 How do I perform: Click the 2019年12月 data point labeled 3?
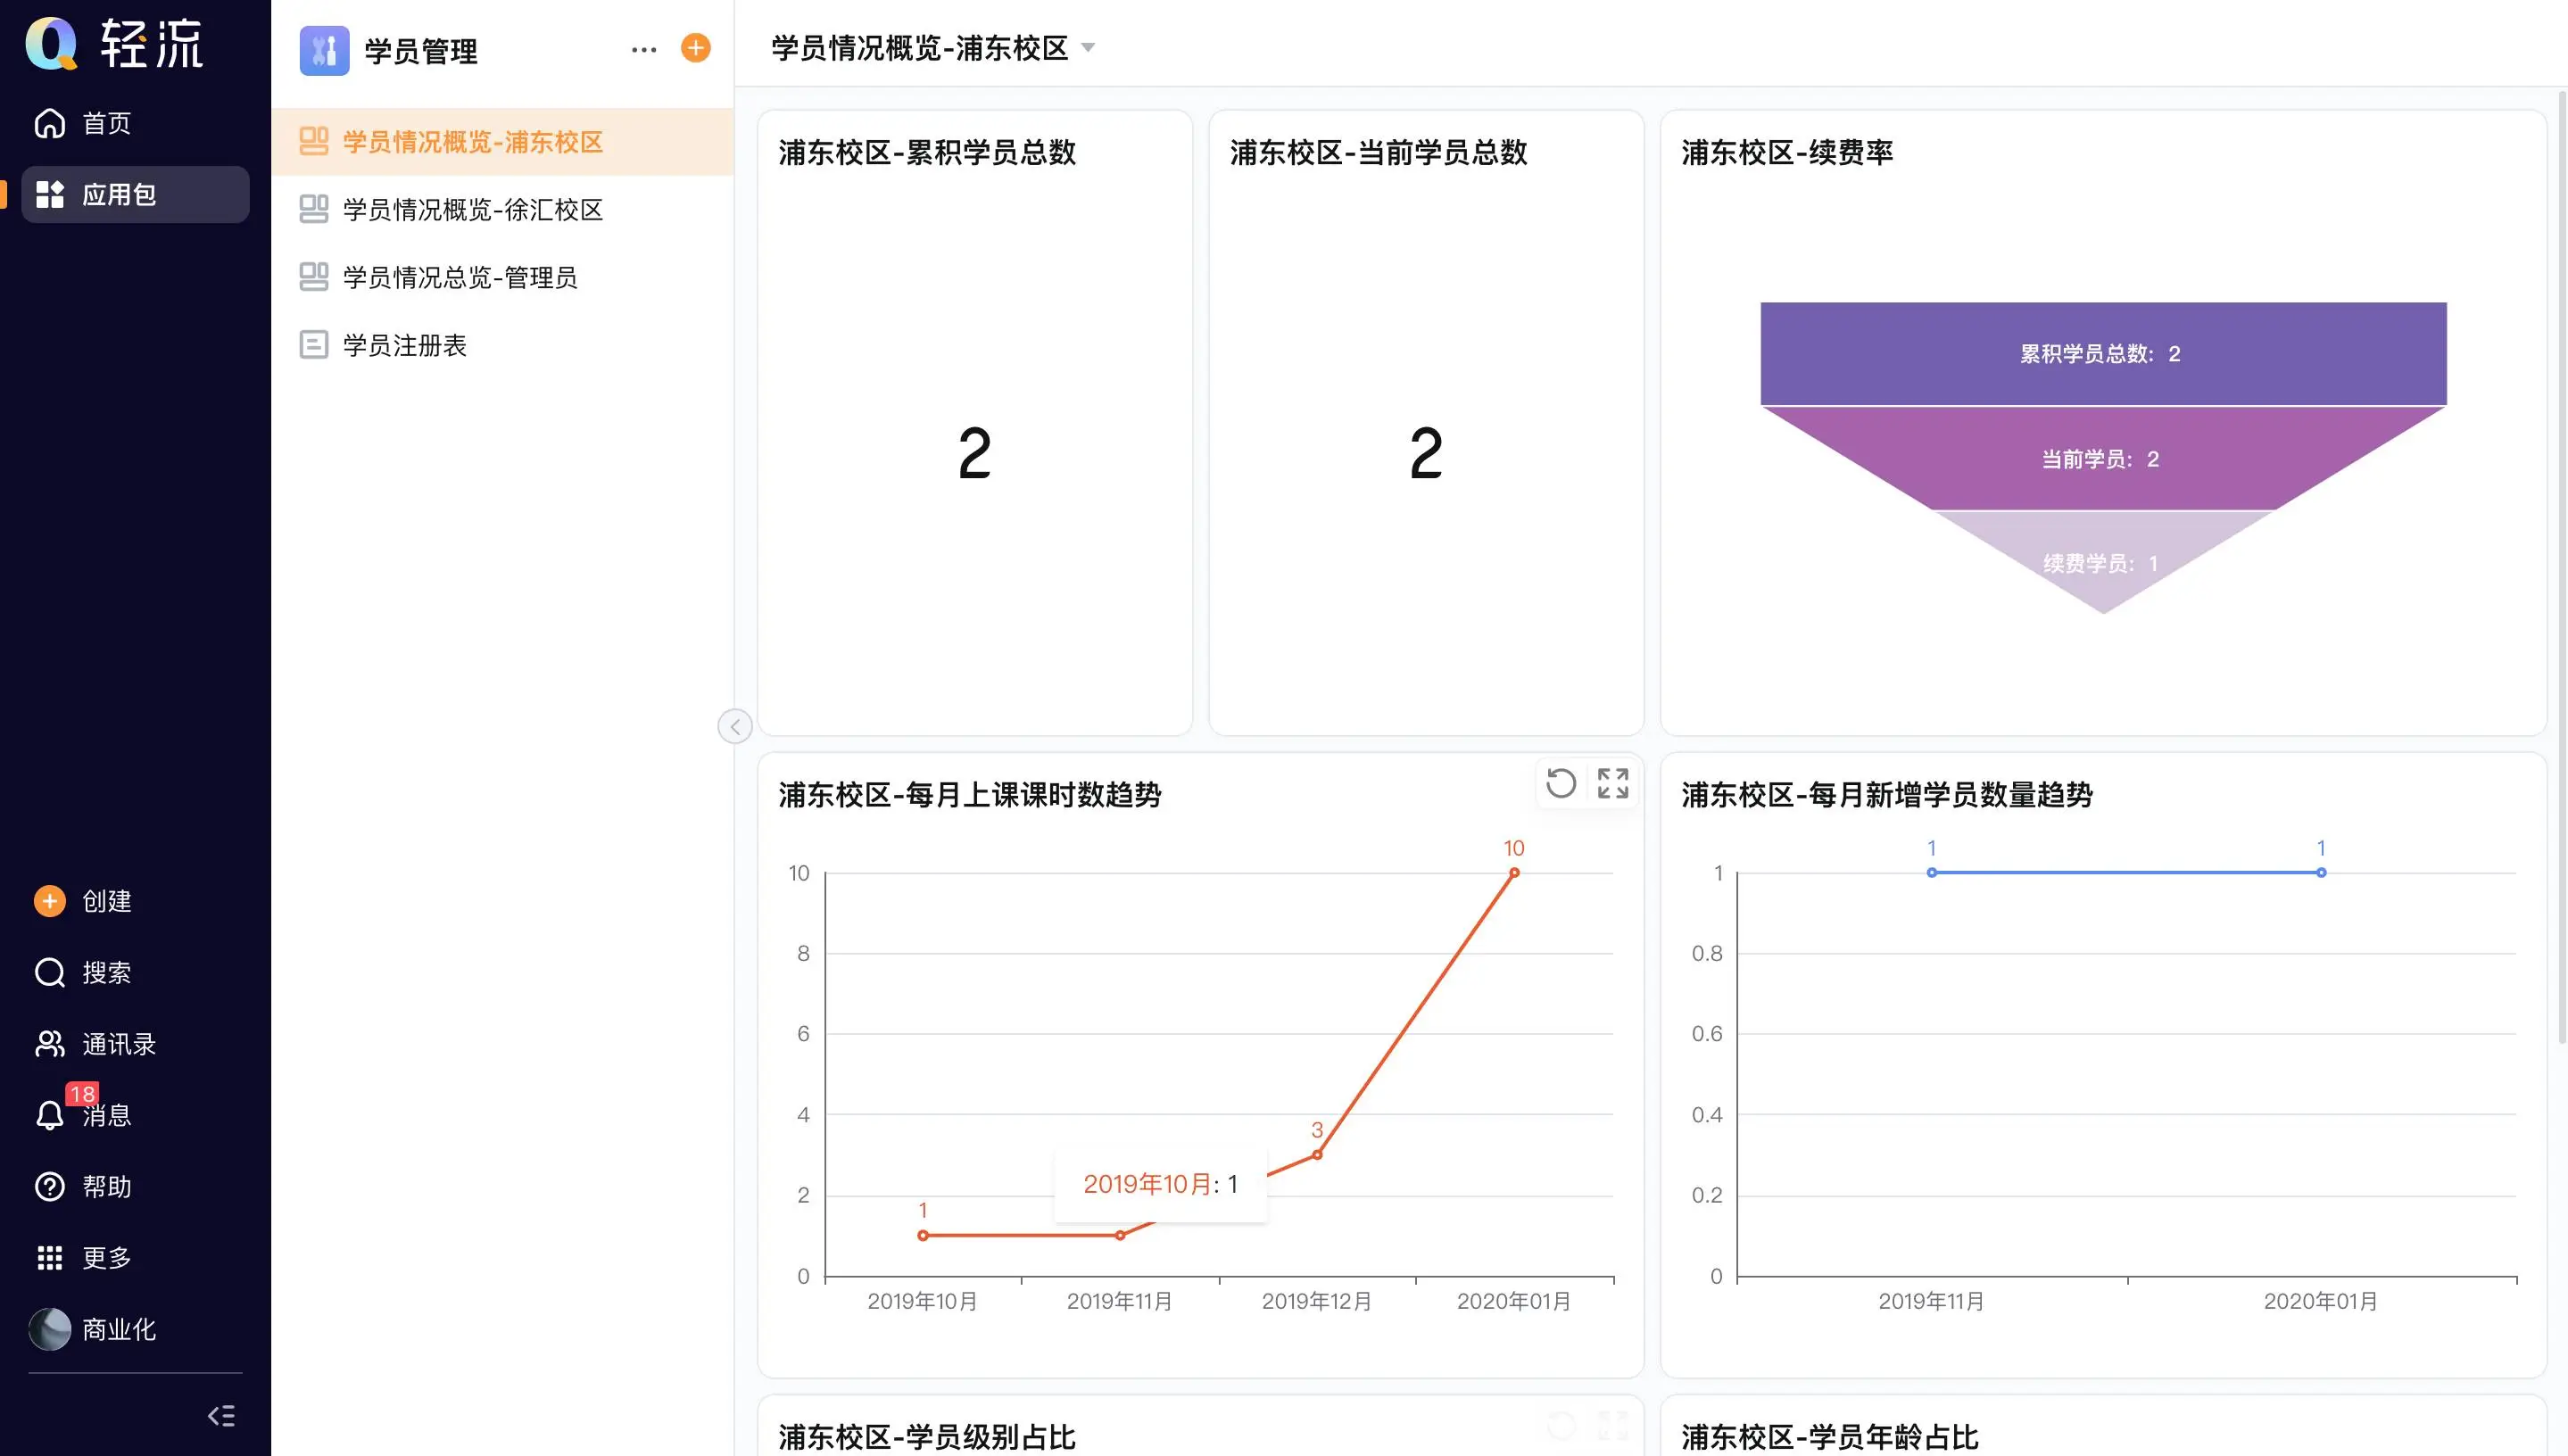coord(1317,1155)
